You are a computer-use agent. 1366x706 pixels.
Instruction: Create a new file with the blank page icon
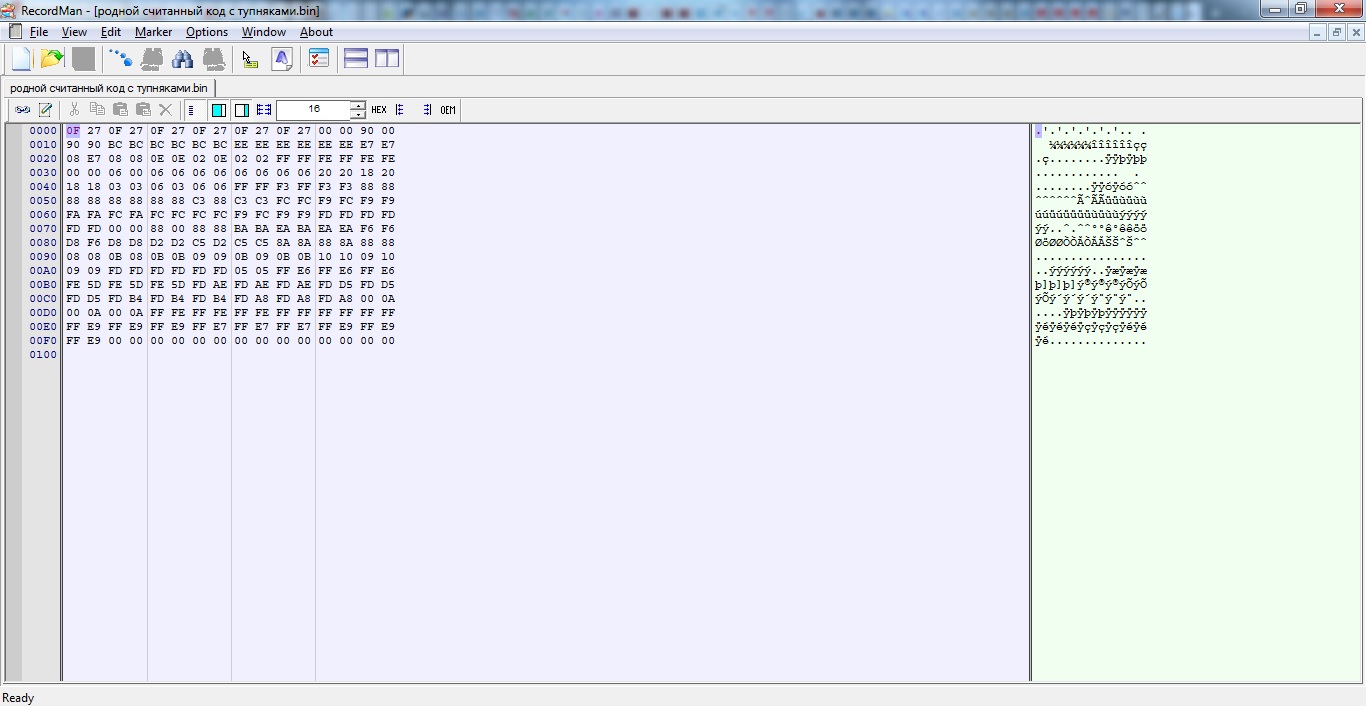(21, 59)
